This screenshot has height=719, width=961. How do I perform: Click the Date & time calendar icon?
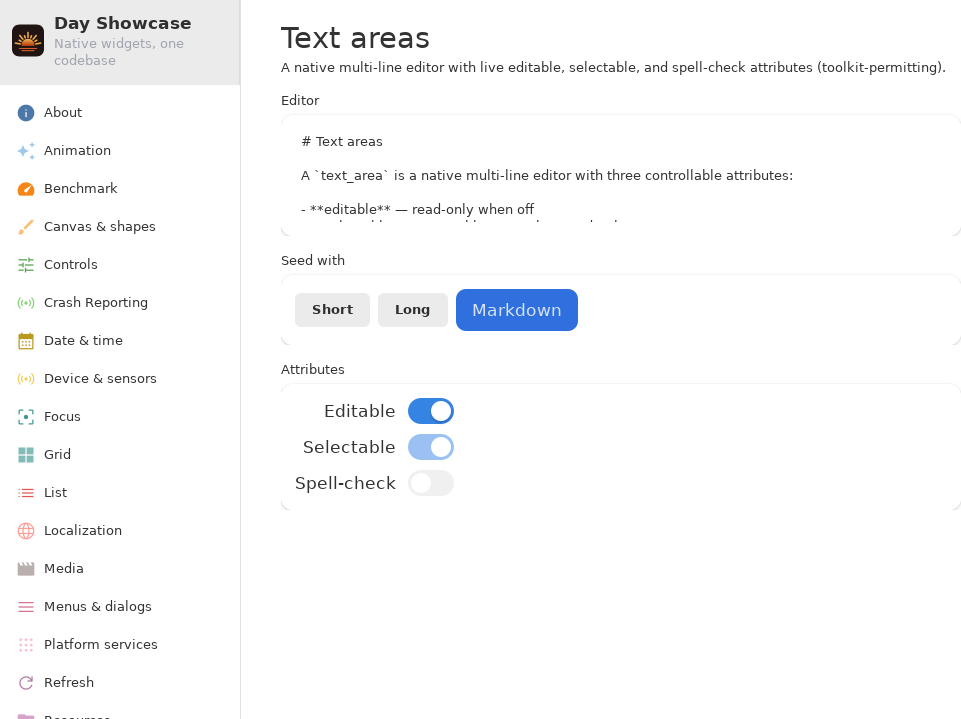coord(26,341)
